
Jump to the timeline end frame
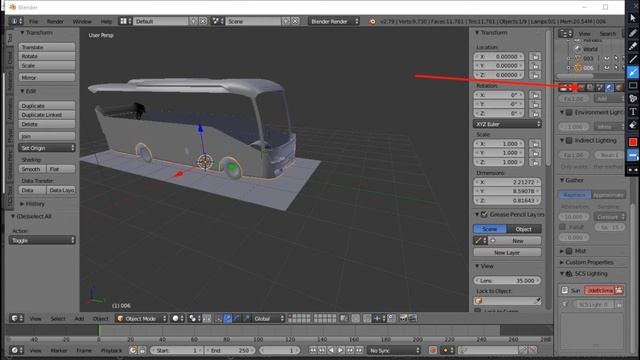pos(360,350)
